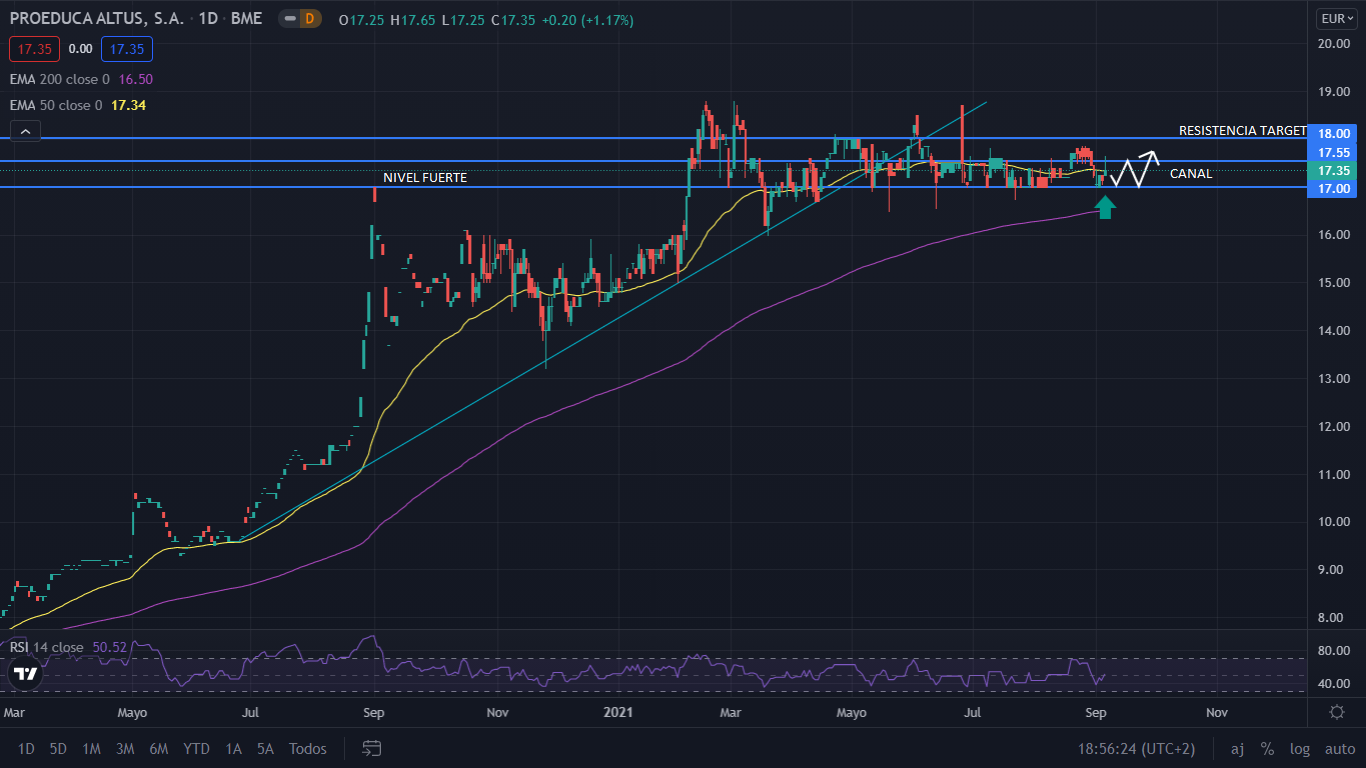Screen dimensions: 1366x768
Task: Open the go-to-date calendar icon
Action: 372,748
